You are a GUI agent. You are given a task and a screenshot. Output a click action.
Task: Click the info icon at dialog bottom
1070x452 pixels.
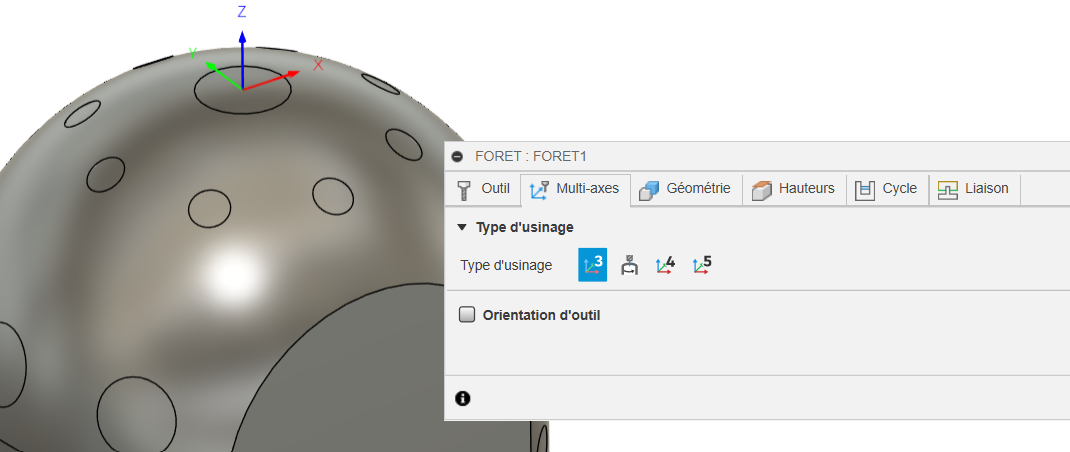(462, 398)
